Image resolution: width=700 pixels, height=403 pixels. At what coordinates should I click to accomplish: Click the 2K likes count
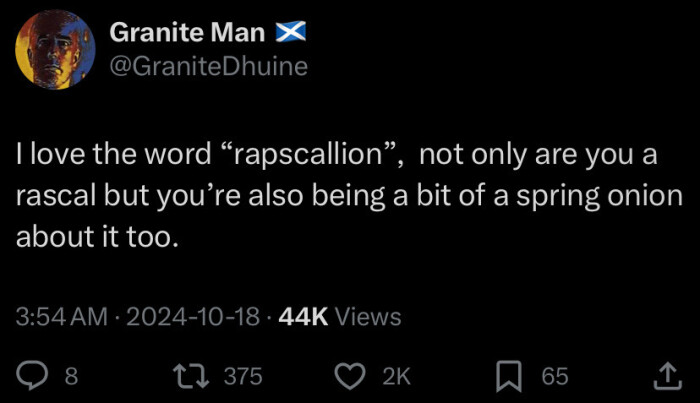click(396, 376)
